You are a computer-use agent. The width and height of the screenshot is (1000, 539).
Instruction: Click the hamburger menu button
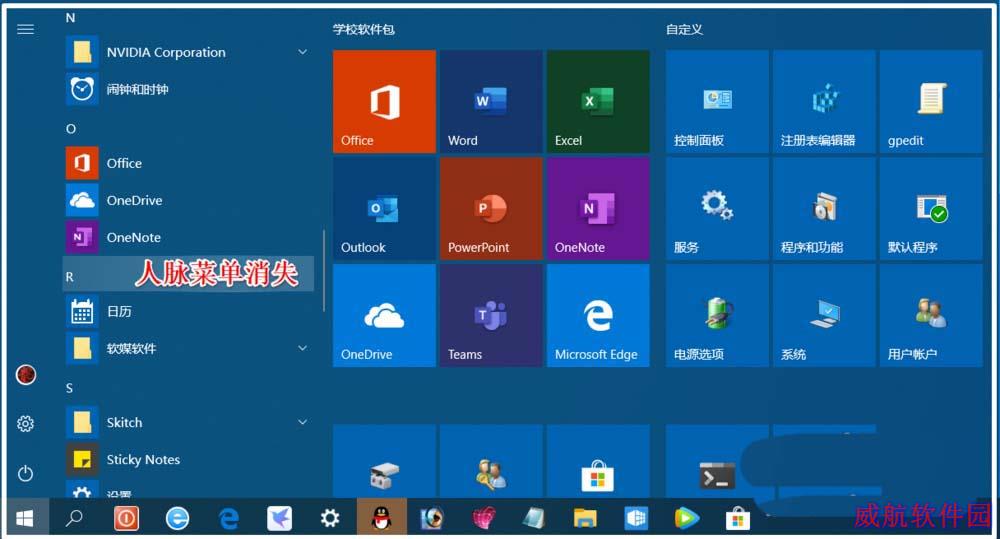click(x=26, y=29)
